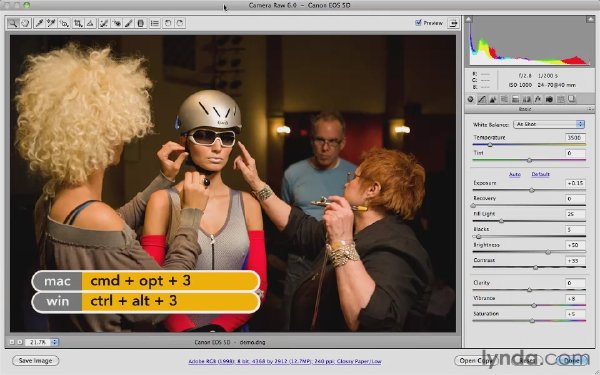Screen dimensions: 600x375
Task: Choose the Straighten tool
Action: (90, 23)
